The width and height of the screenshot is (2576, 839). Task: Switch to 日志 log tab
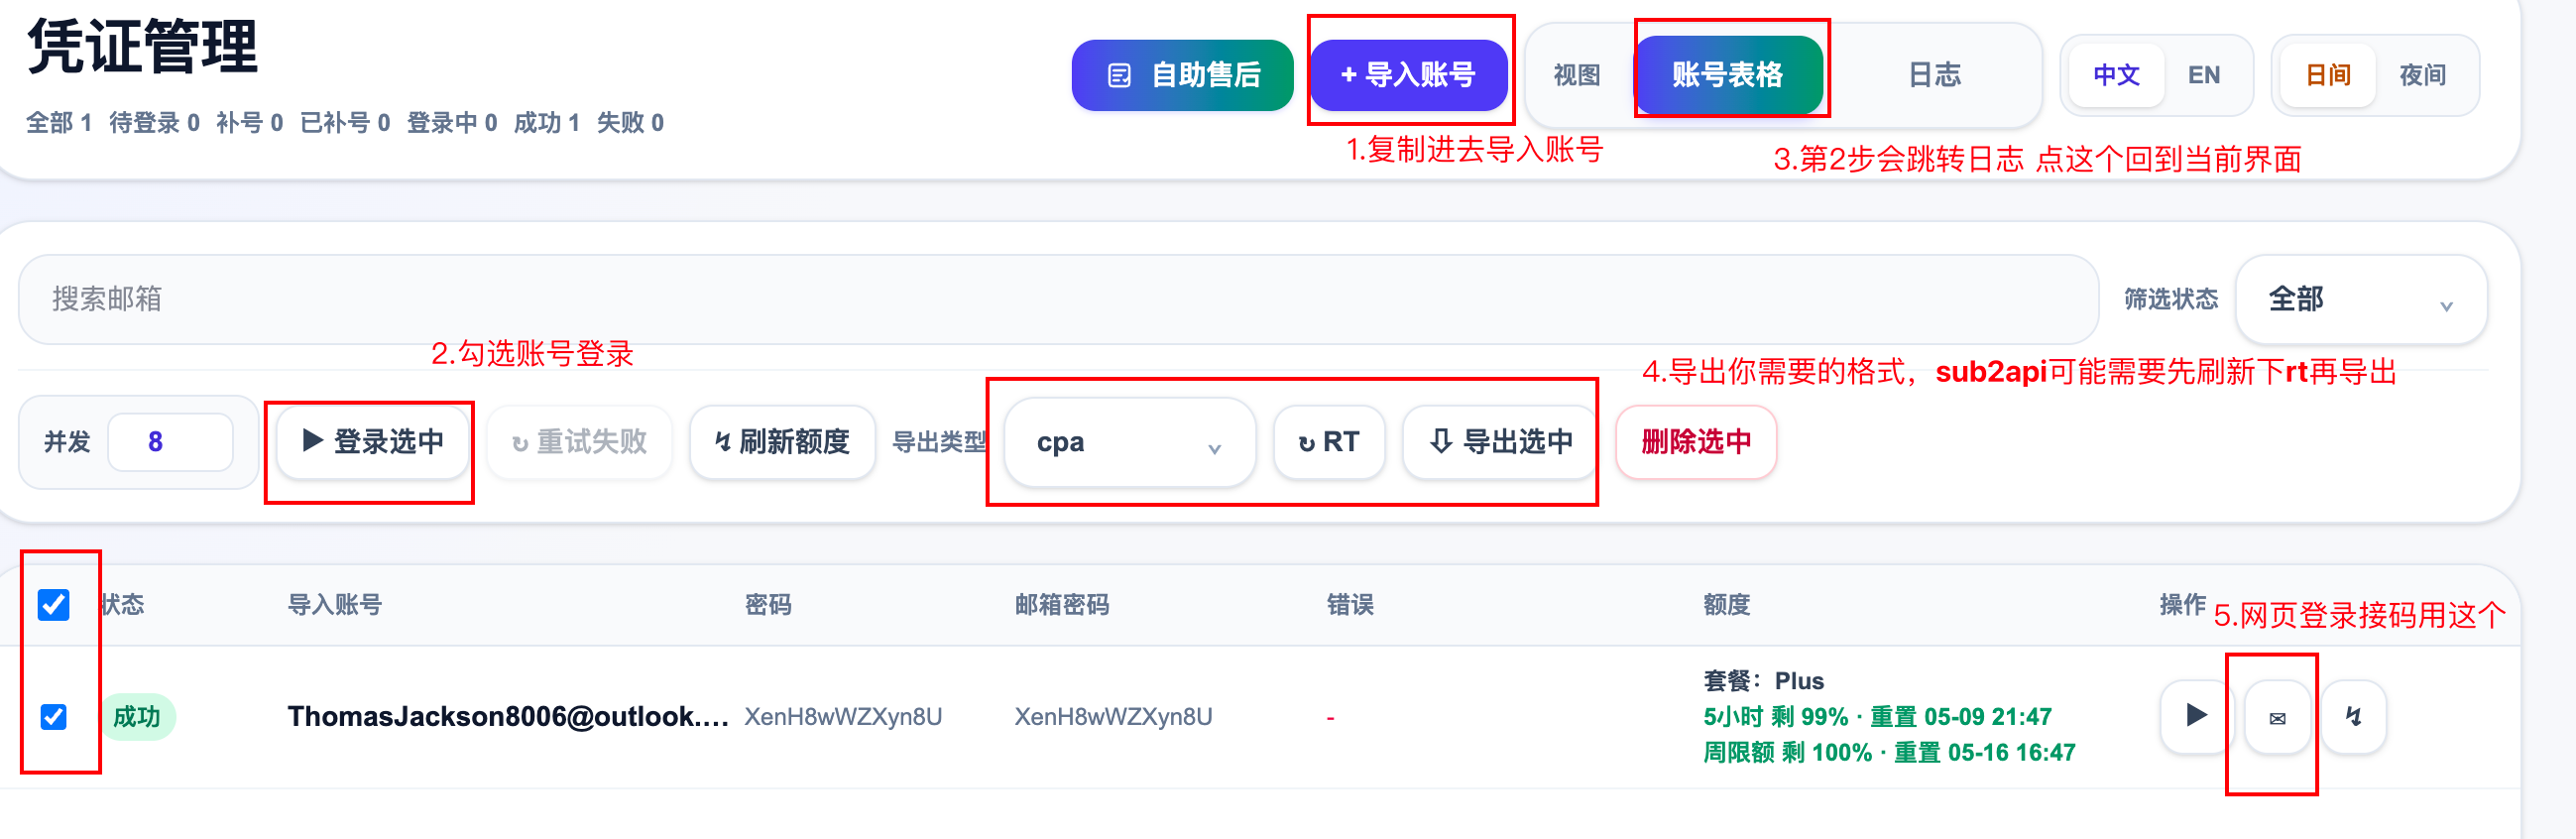click(x=1934, y=75)
